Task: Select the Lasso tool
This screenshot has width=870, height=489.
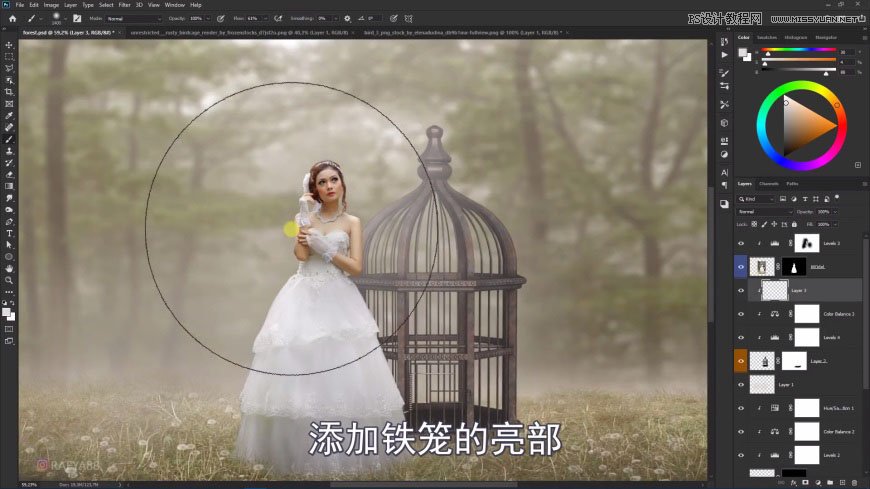Action: (9, 68)
